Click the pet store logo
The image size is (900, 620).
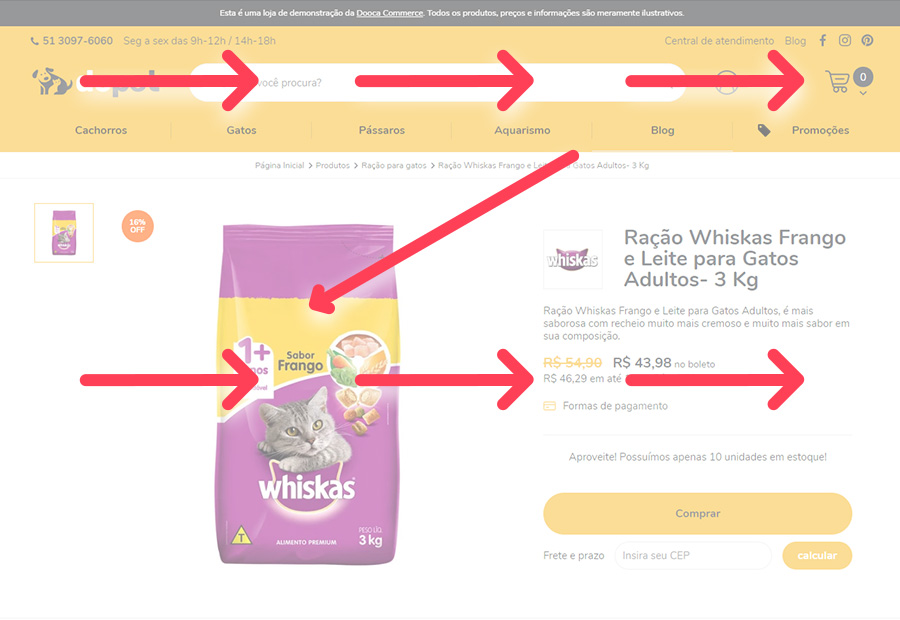tap(95, 82)
